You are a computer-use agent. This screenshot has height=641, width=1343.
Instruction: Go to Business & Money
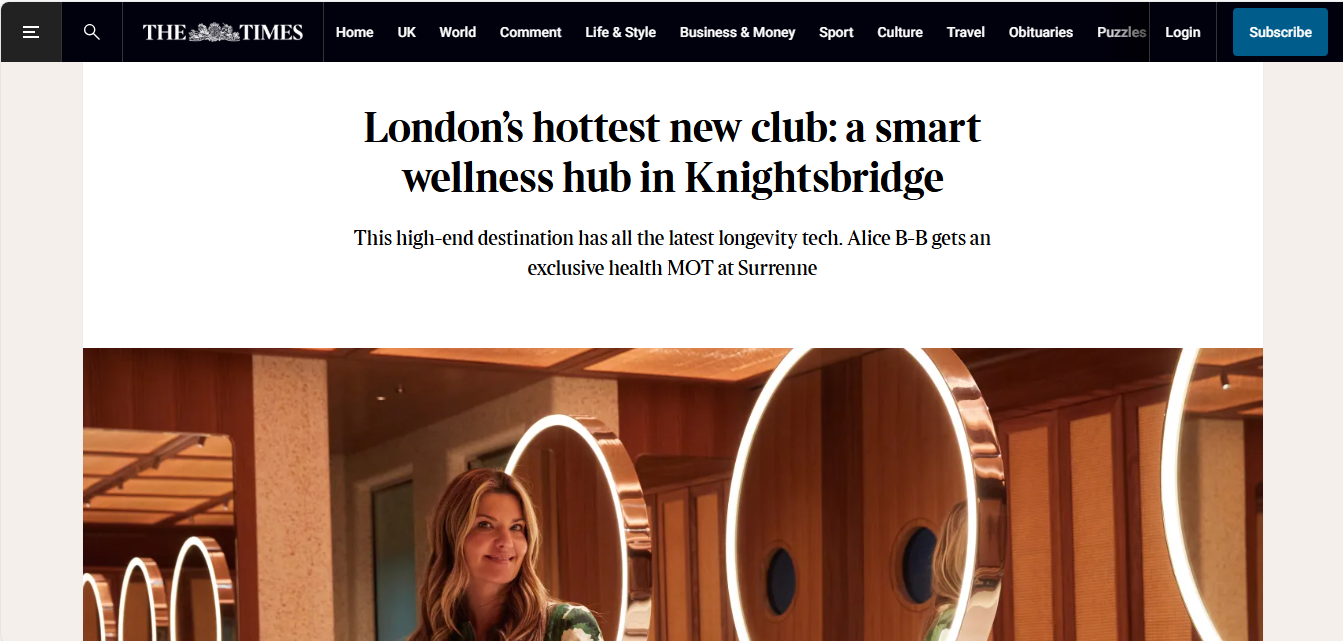pyautogui.click(x=737, y=32)
